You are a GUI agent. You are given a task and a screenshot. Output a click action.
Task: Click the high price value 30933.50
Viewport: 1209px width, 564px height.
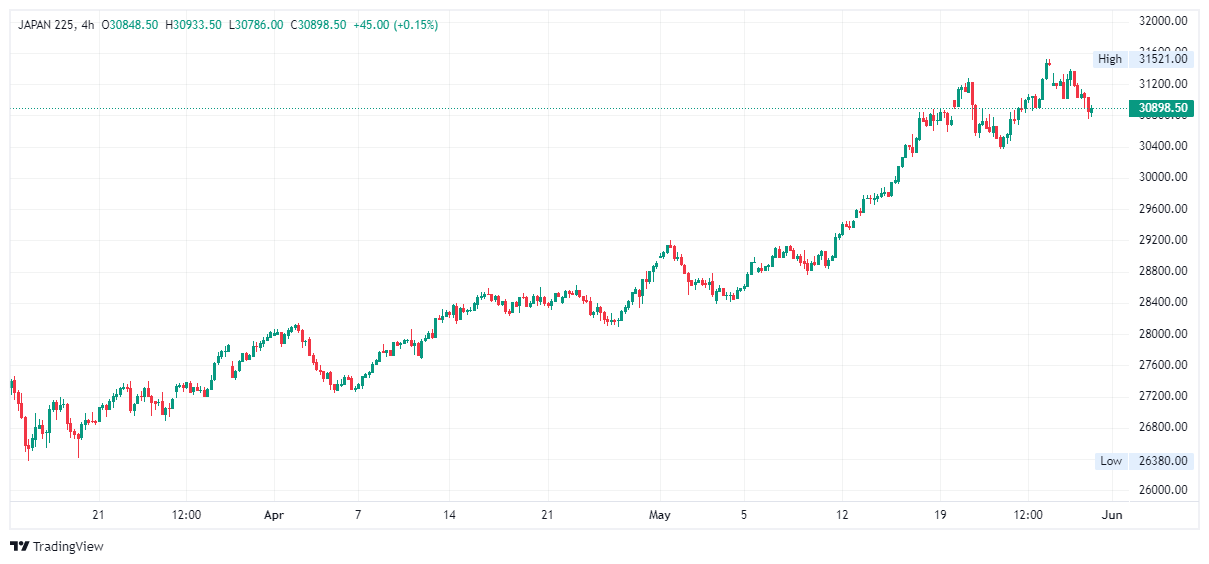tap(197, 25)
